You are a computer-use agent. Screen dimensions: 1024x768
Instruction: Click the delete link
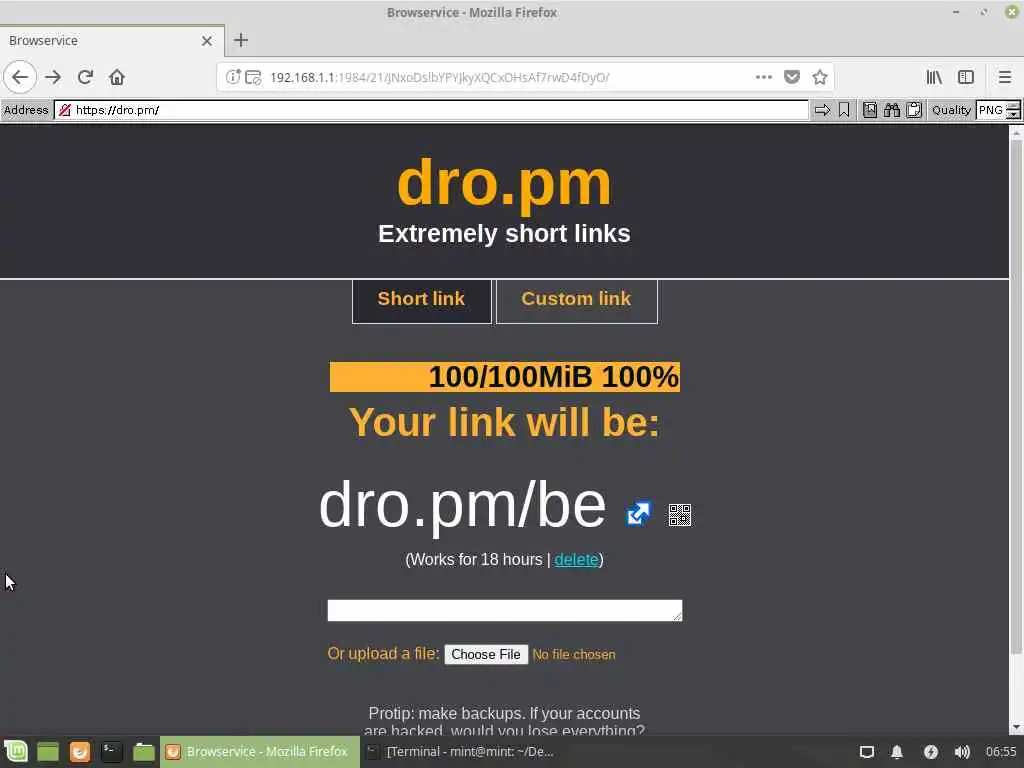576,560
